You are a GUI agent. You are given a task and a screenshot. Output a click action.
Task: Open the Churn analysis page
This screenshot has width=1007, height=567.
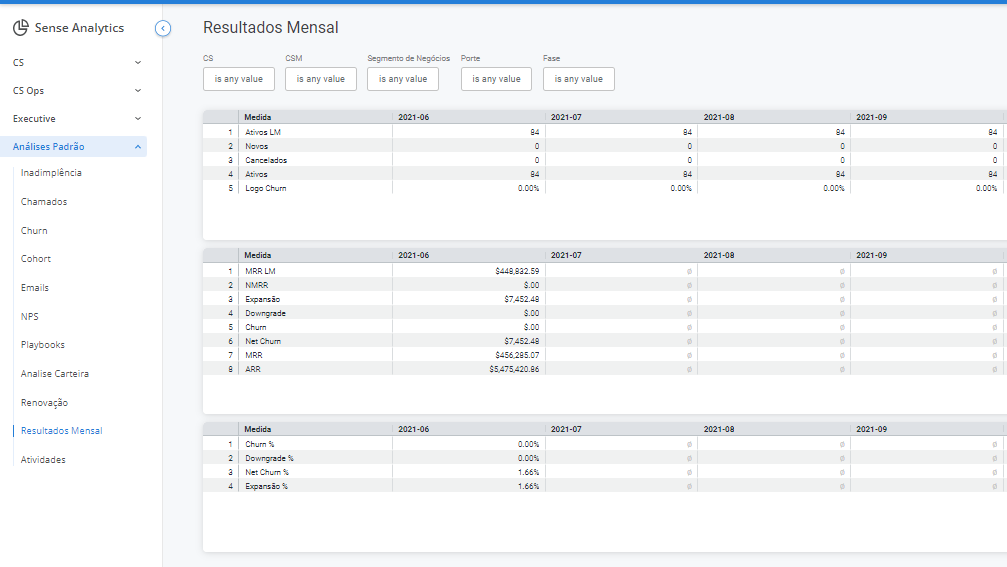34,231
